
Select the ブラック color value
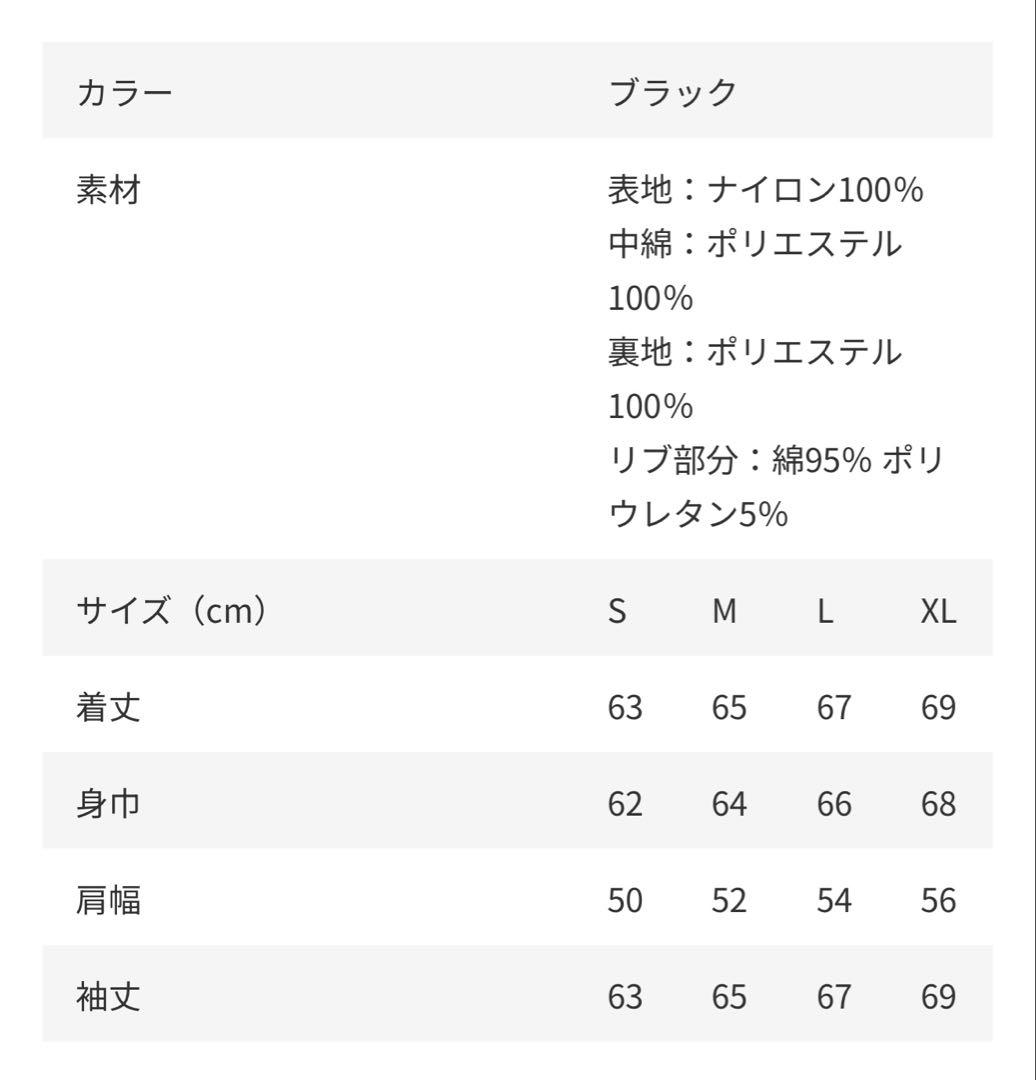(x=672, y=92)
